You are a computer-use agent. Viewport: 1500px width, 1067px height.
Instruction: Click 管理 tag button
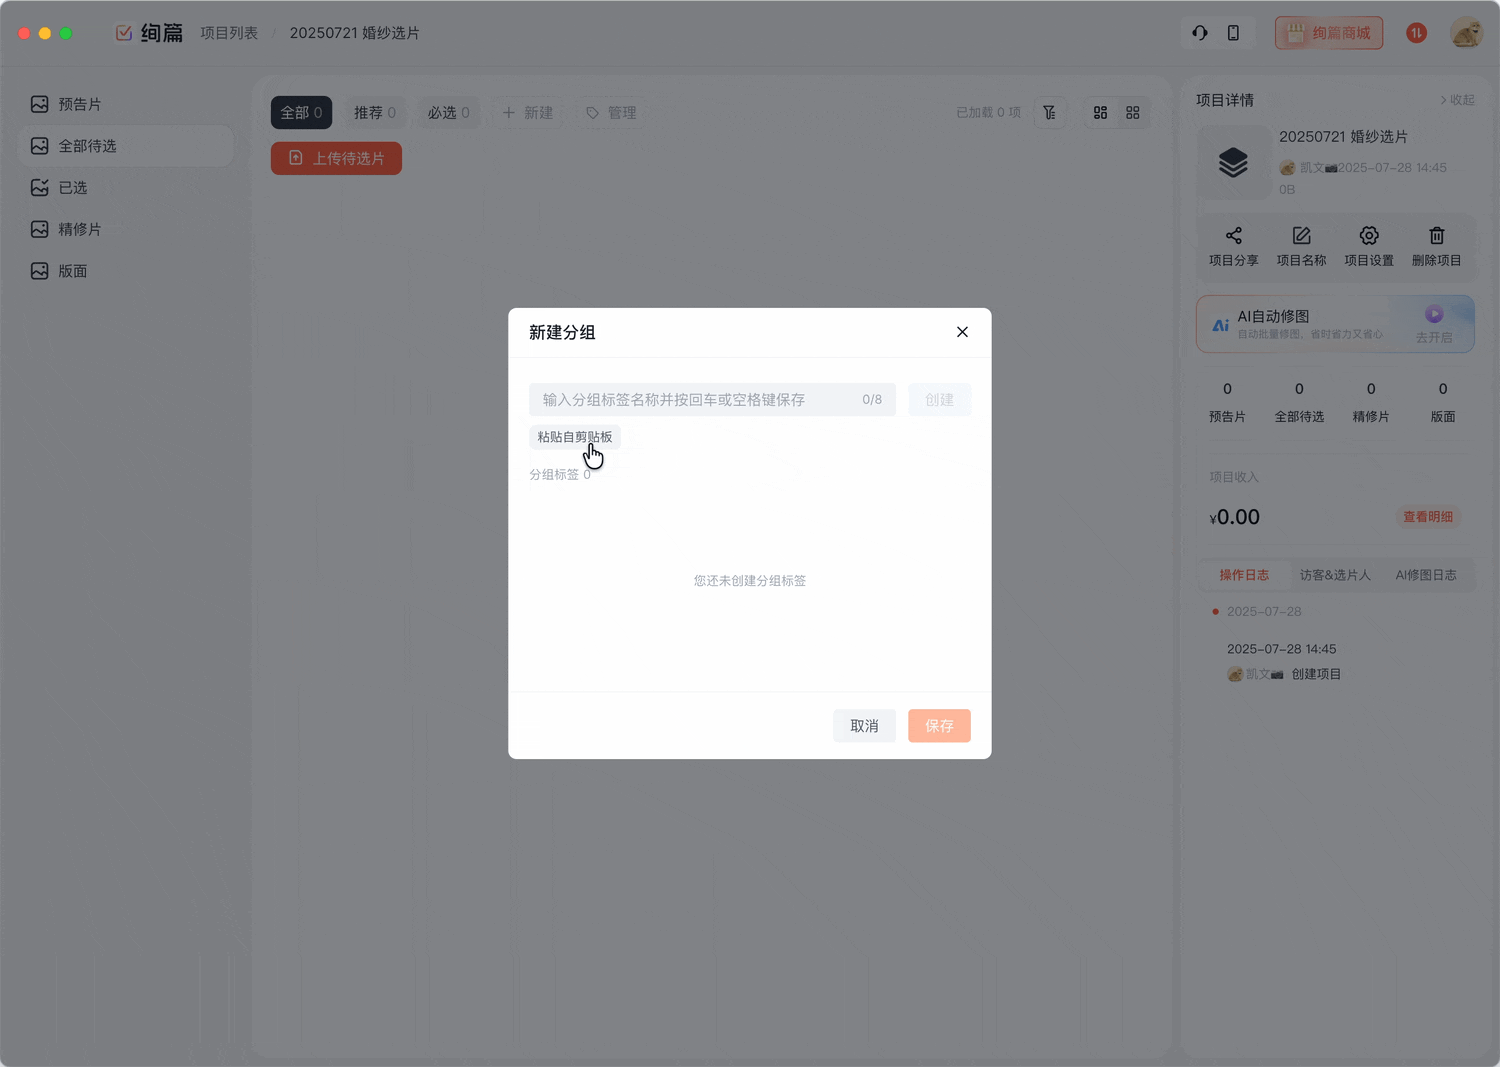coord(611,113)
